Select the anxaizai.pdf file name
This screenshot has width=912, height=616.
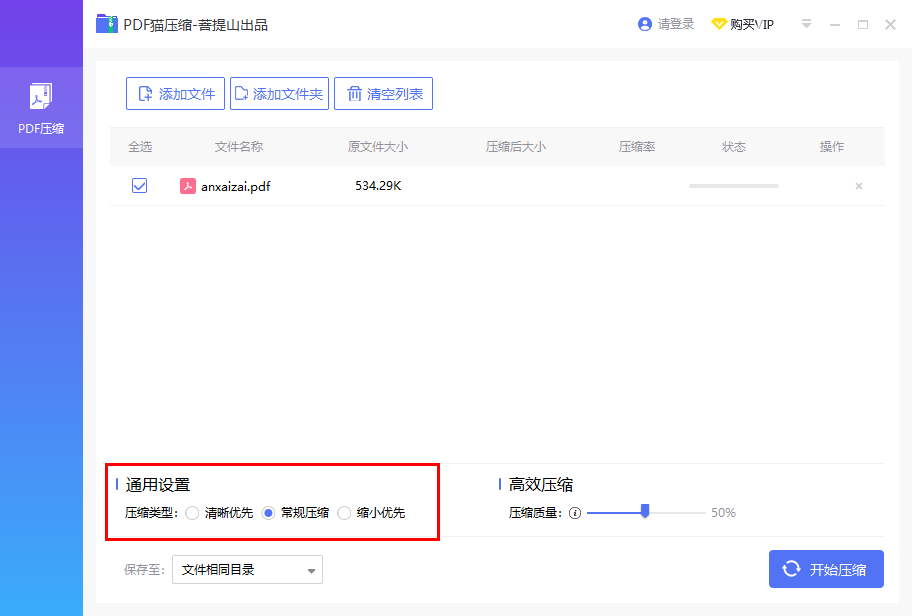tap(236, 186)
